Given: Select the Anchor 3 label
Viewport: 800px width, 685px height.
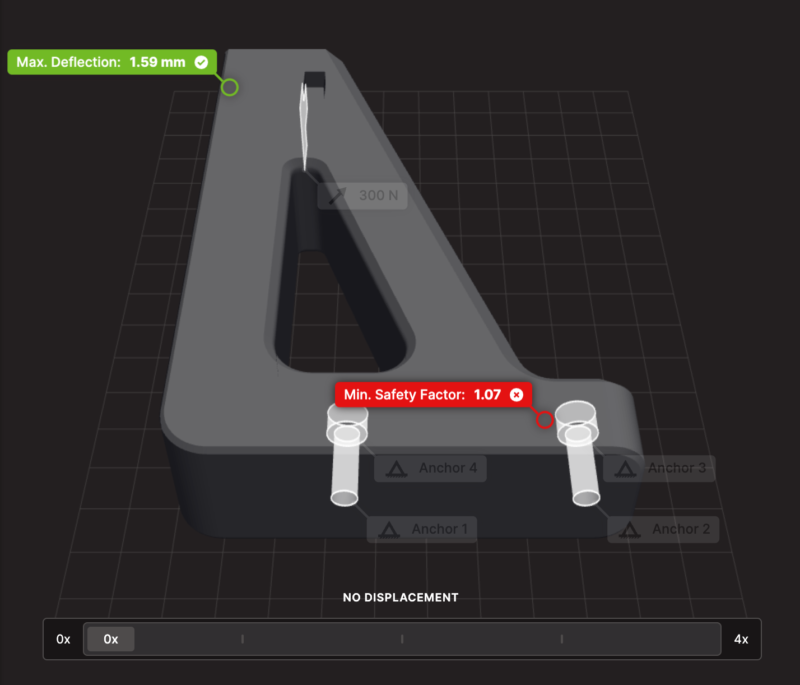Looking at the screenshot, I should pos(659,468).
